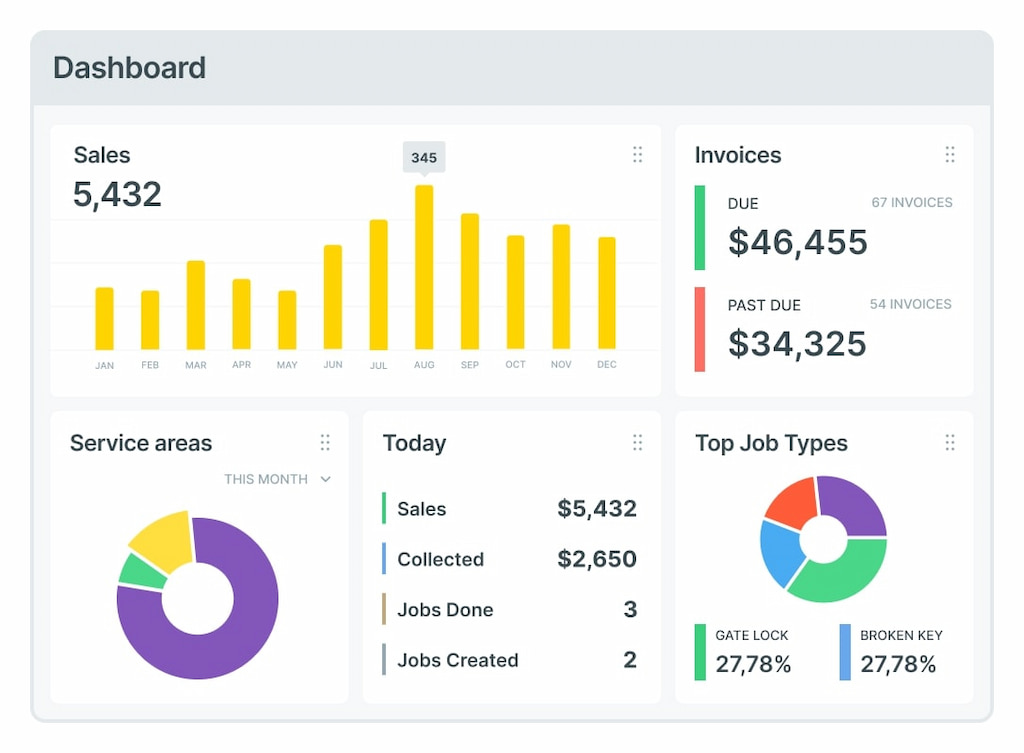
Task: Open the Today card options menu
Action: [x=638, y=442]
